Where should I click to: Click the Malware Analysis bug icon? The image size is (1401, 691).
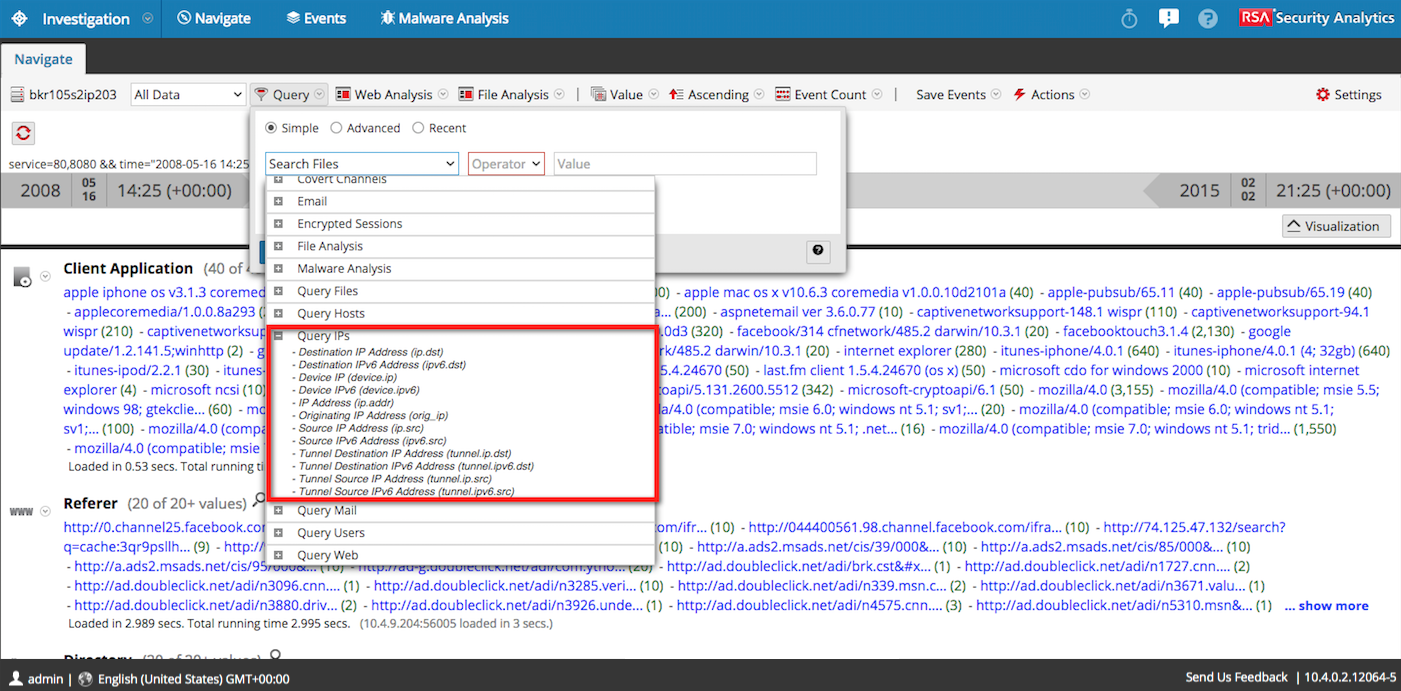[x=388, y=19]
